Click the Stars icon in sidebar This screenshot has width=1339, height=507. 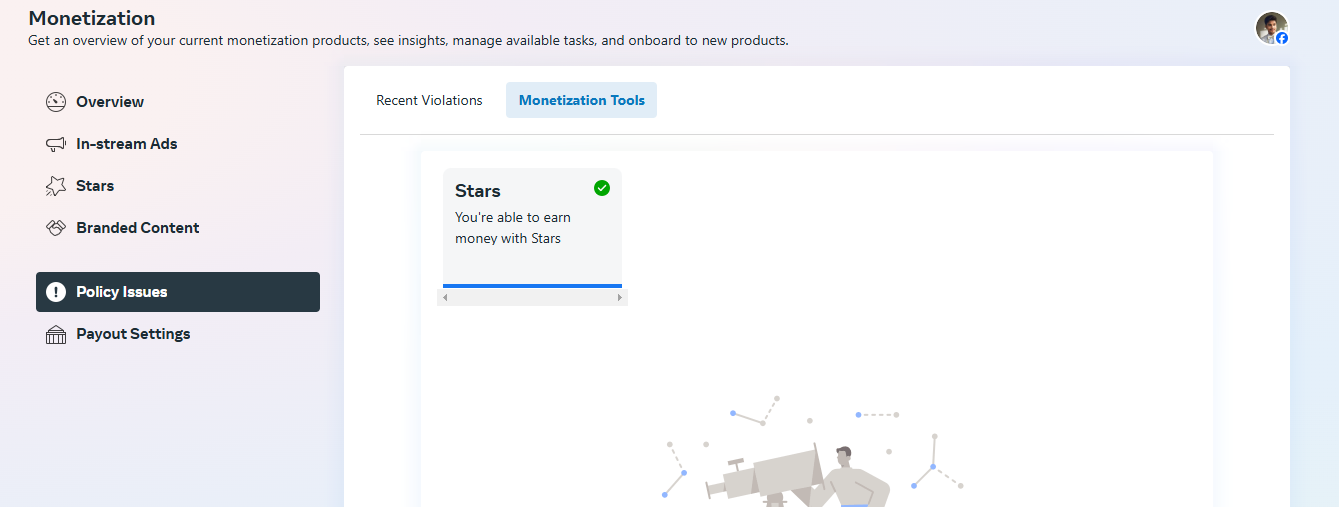click(x=56, y=186)
